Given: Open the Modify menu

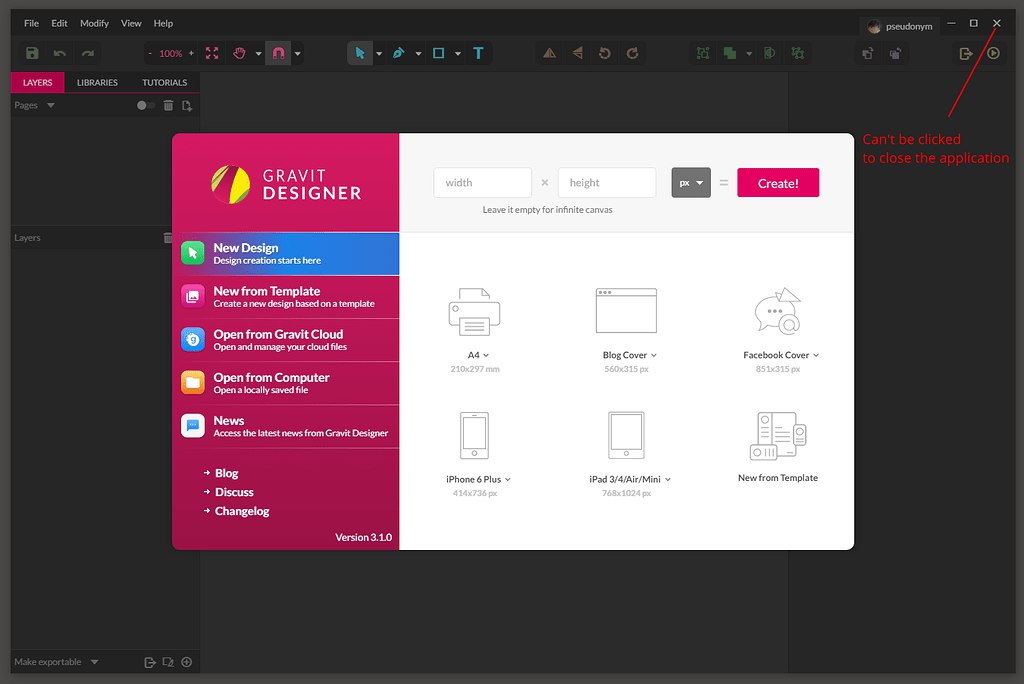Looking at the screenshot, I should (x=94, y=23).
